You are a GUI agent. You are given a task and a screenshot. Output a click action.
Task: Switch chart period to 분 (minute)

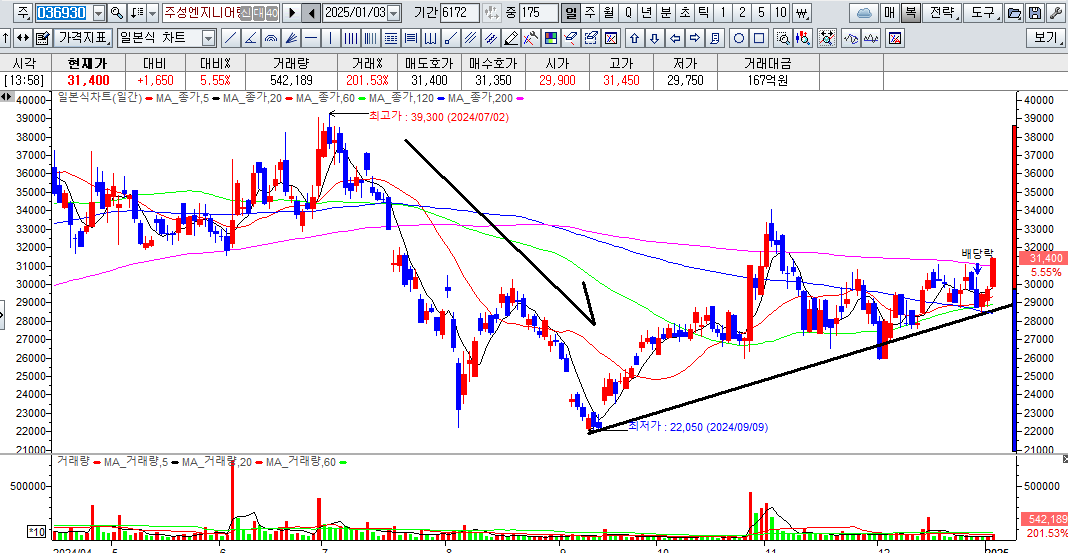pyautogui.click(x=665, y=13)
